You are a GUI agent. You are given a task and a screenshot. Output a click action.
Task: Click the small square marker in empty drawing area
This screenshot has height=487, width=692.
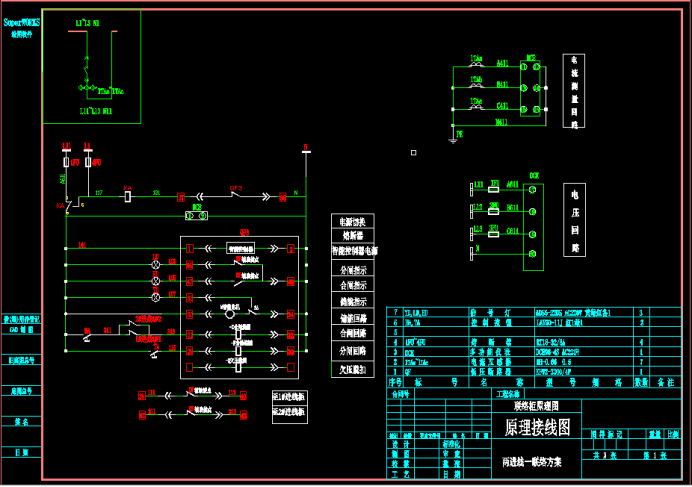pos(414,153)
